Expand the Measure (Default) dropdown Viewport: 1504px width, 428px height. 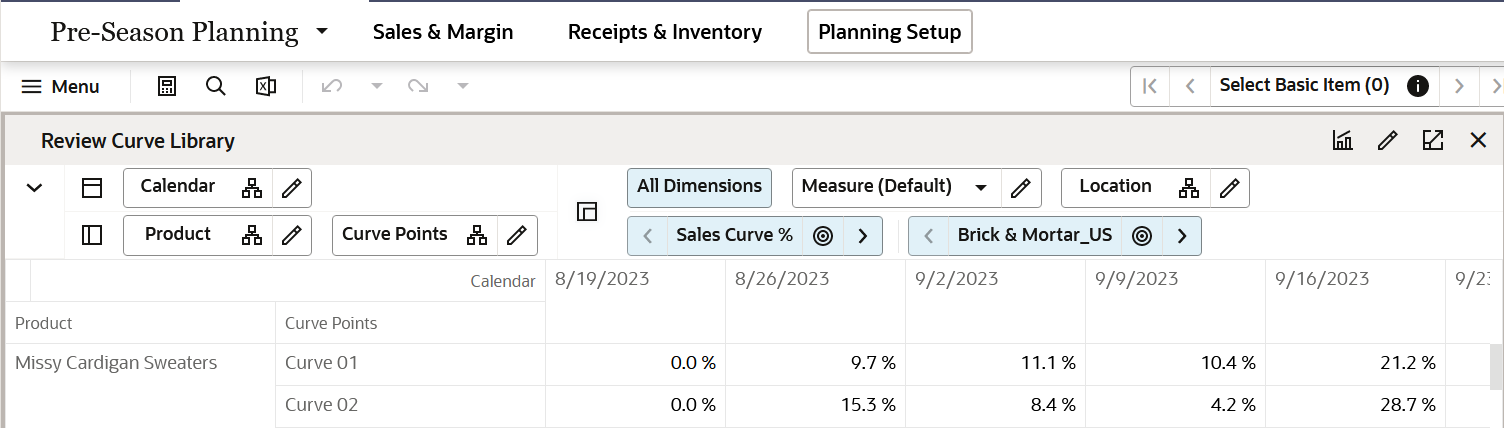[981, 187]
